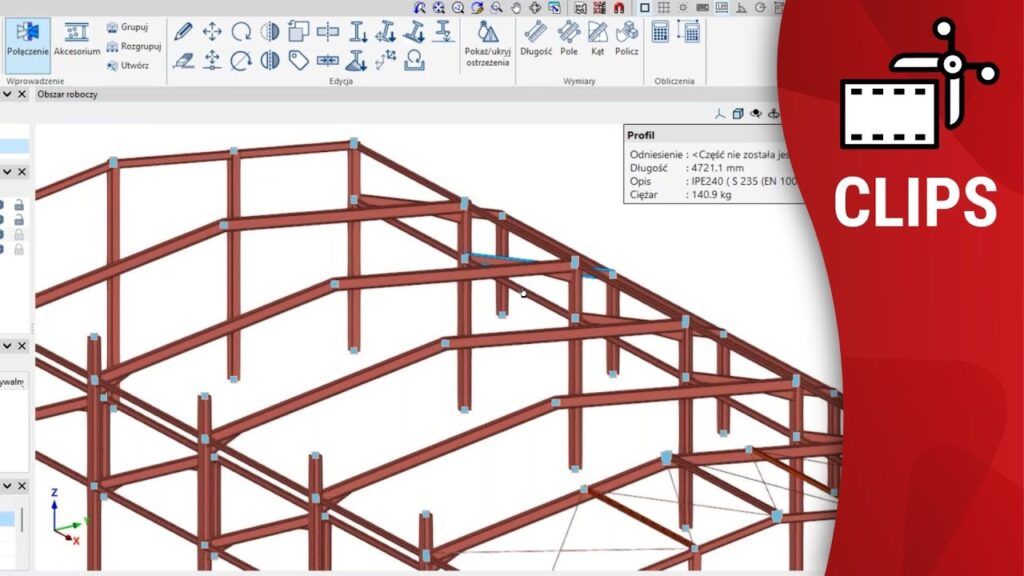Click the Pole area measurement tool
The height and width of the screenshot is (576, 1024).
(568, 38)
